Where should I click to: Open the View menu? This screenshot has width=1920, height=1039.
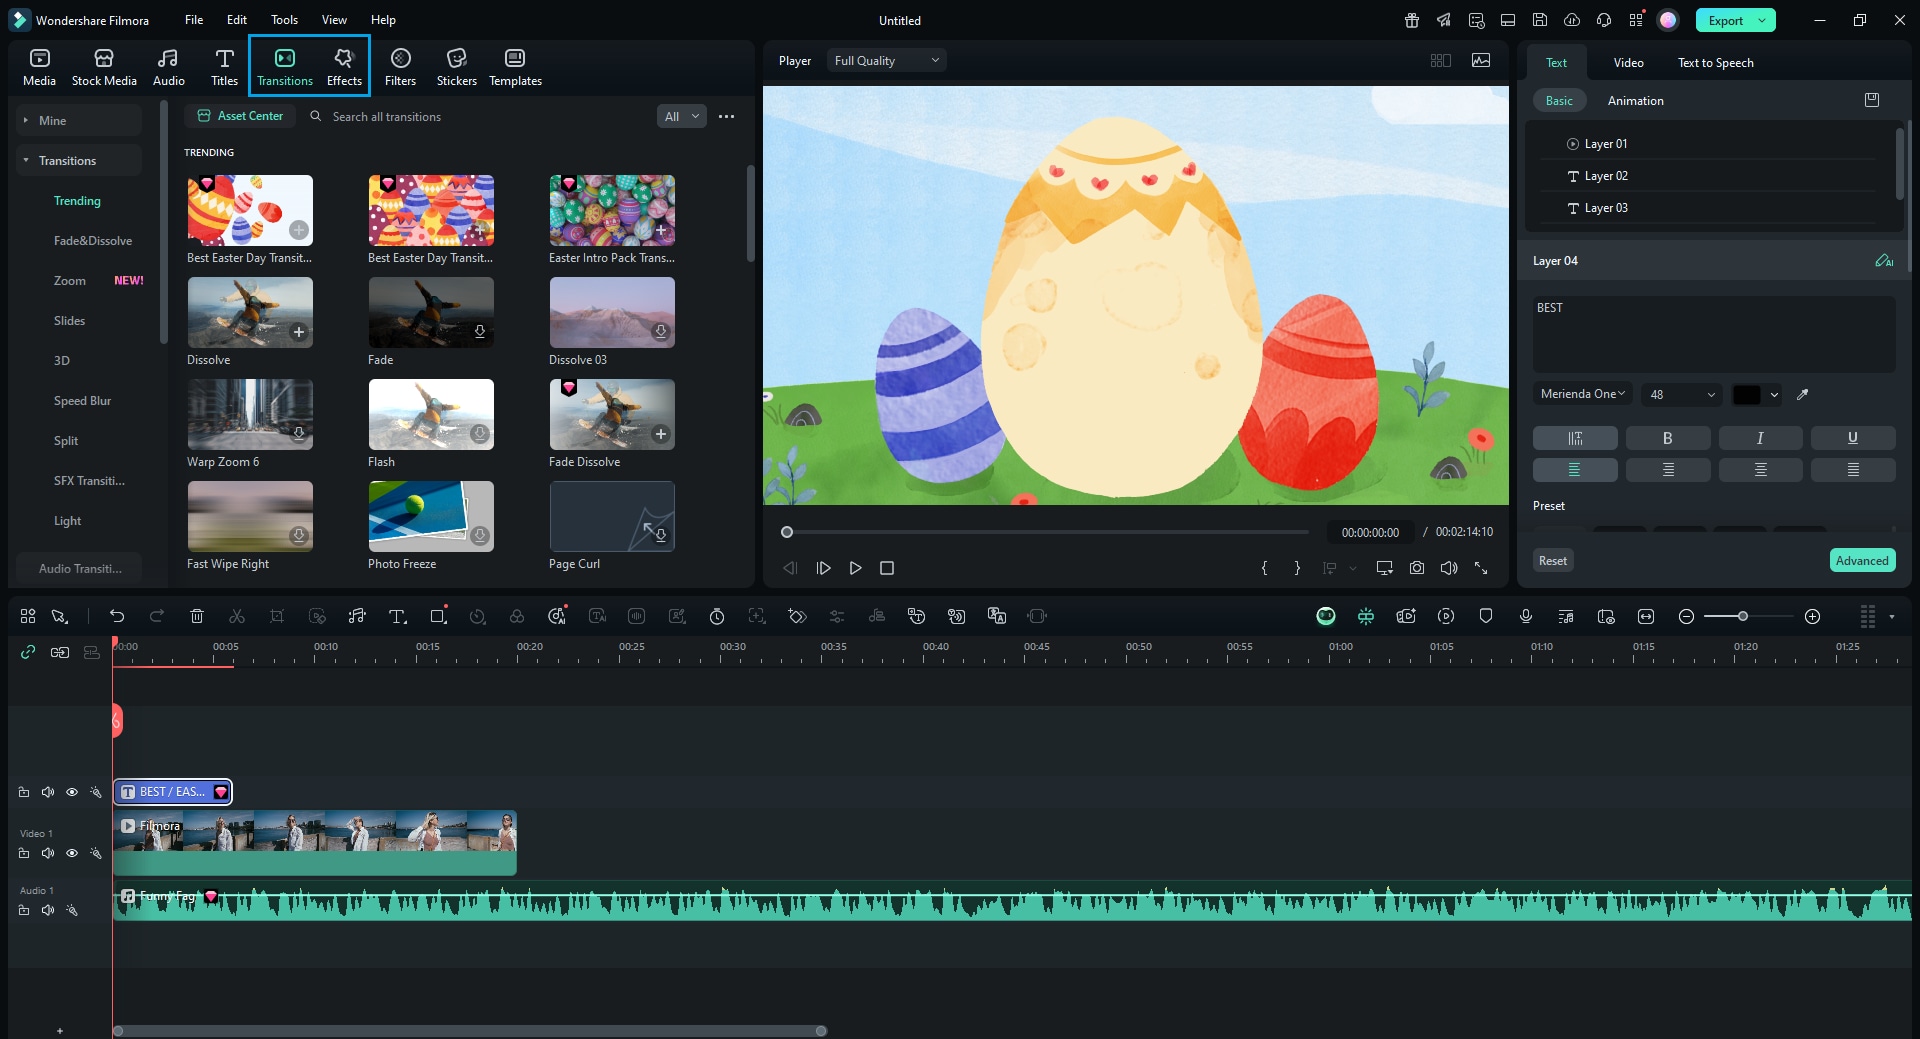pyautogui.click(x=334, y=19)
